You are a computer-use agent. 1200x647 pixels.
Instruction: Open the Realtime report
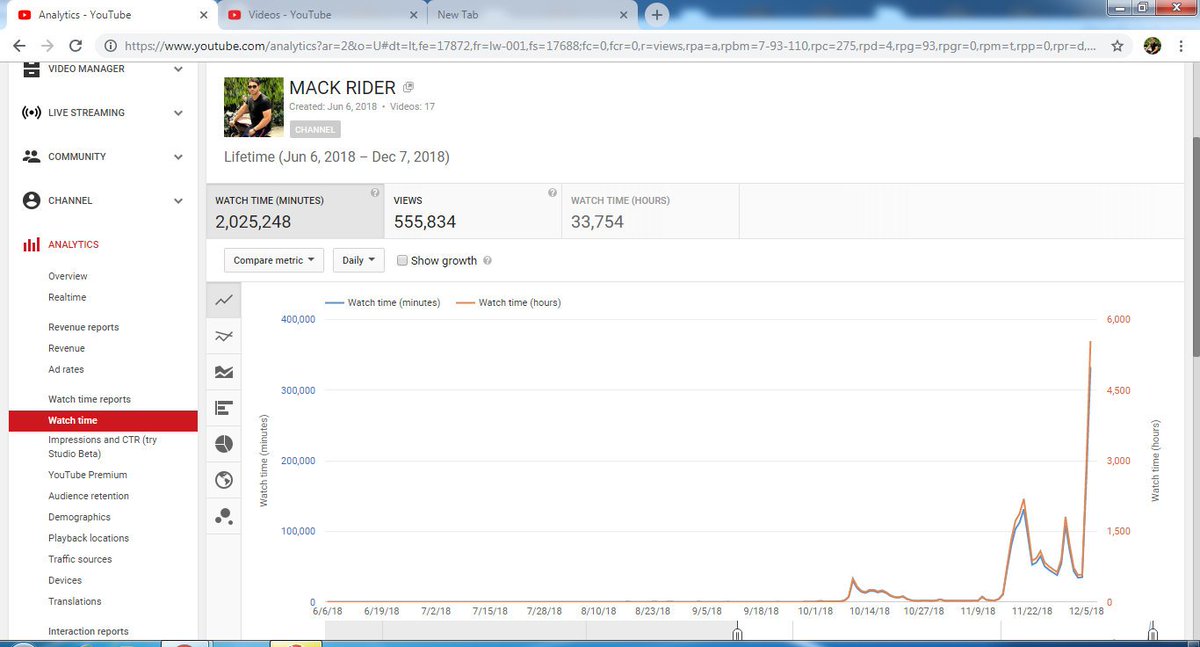(67, 297)
